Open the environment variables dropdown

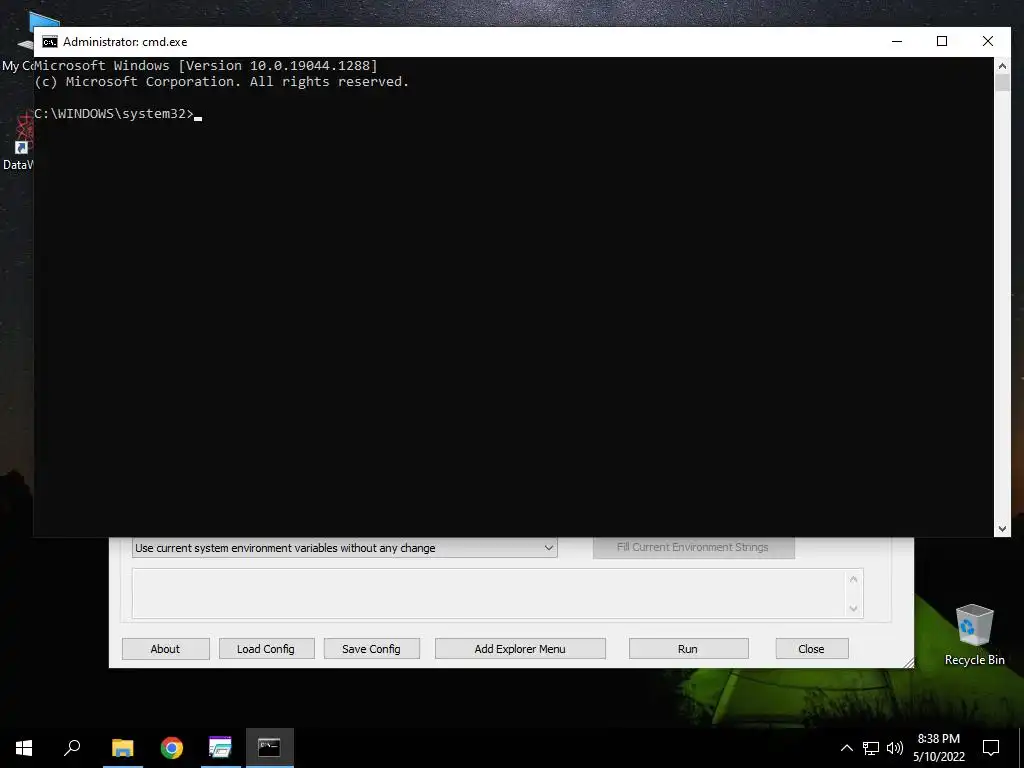coord(345,548)
